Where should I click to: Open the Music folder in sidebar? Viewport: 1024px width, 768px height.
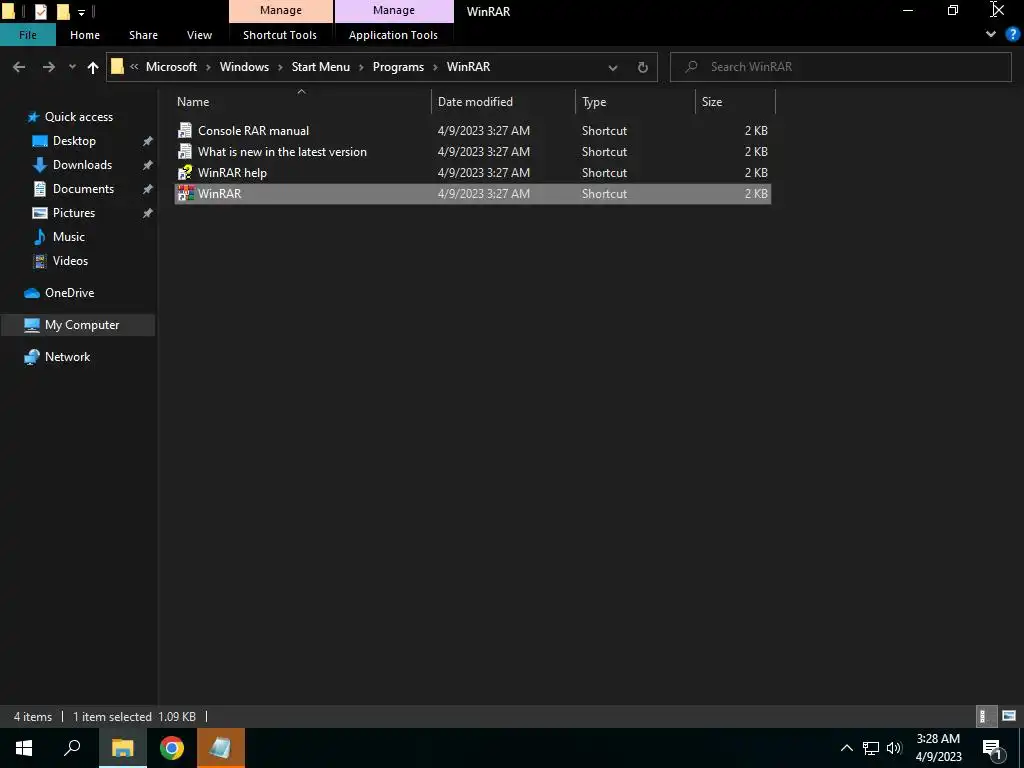click(69, 236)
